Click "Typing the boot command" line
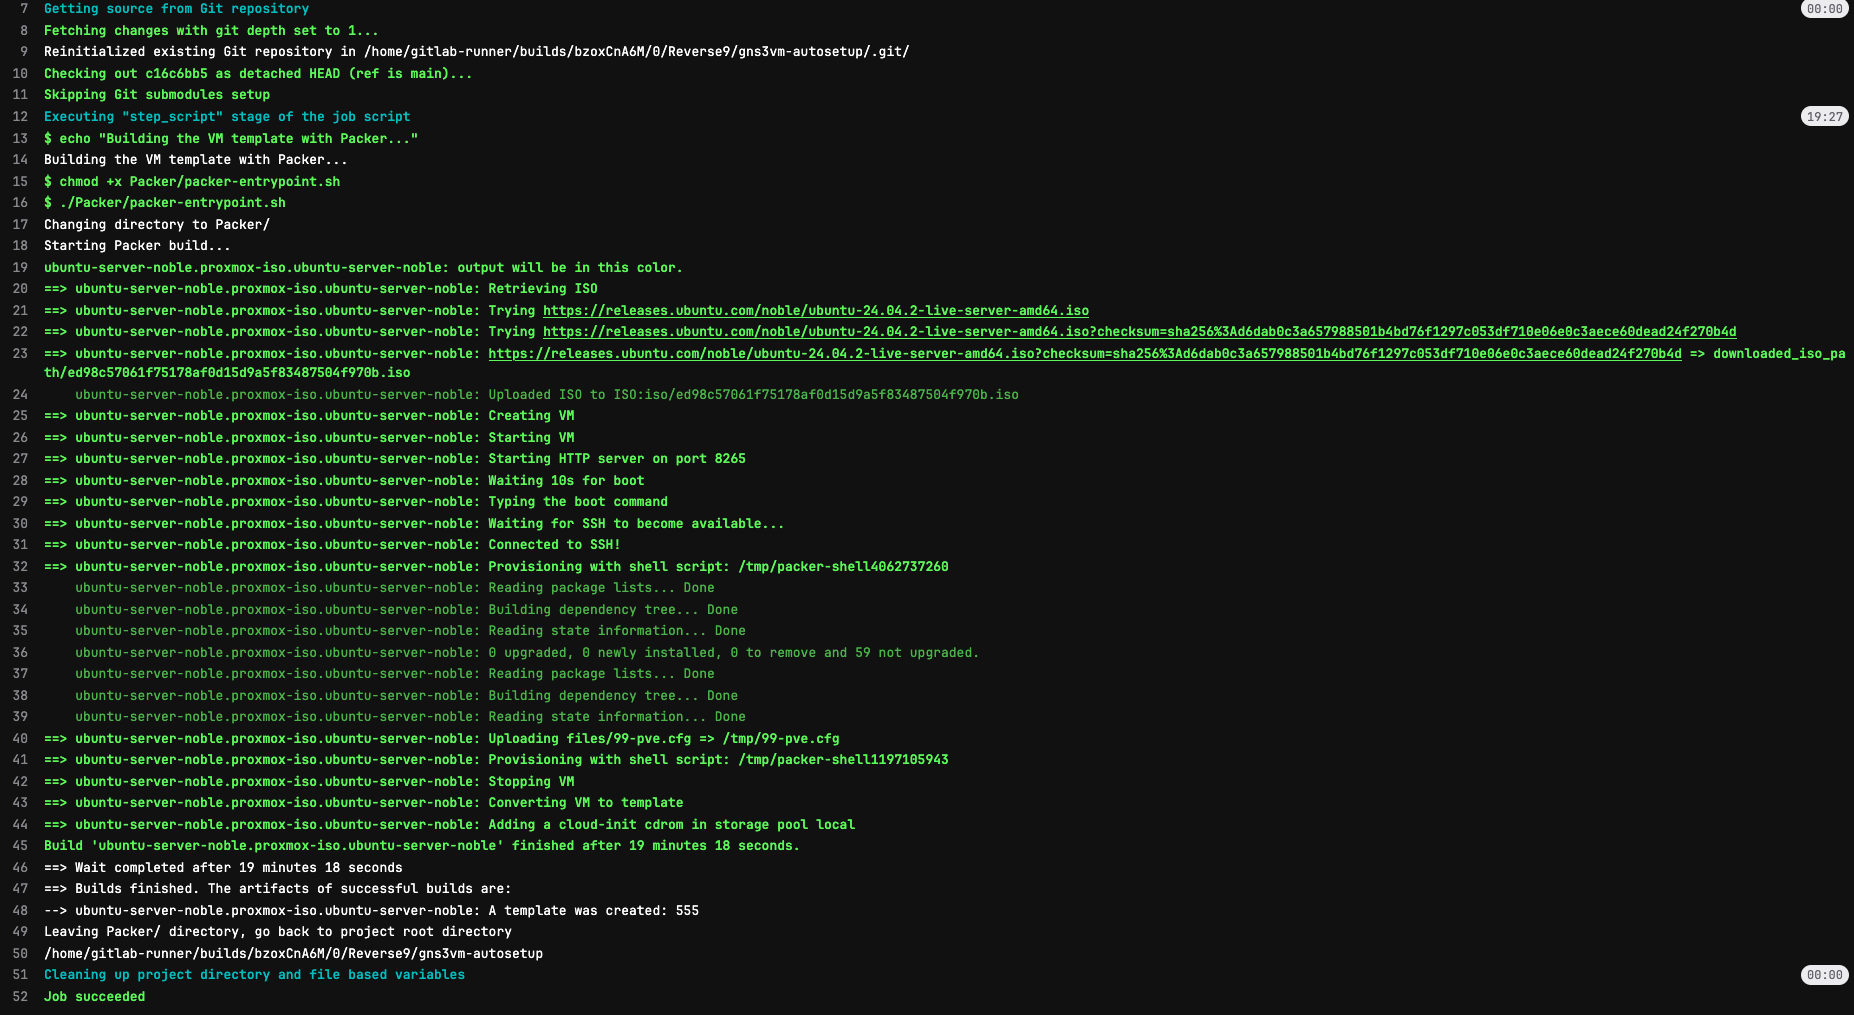The width and height of the screenshot is (1854, 1015). click(356, 502)
